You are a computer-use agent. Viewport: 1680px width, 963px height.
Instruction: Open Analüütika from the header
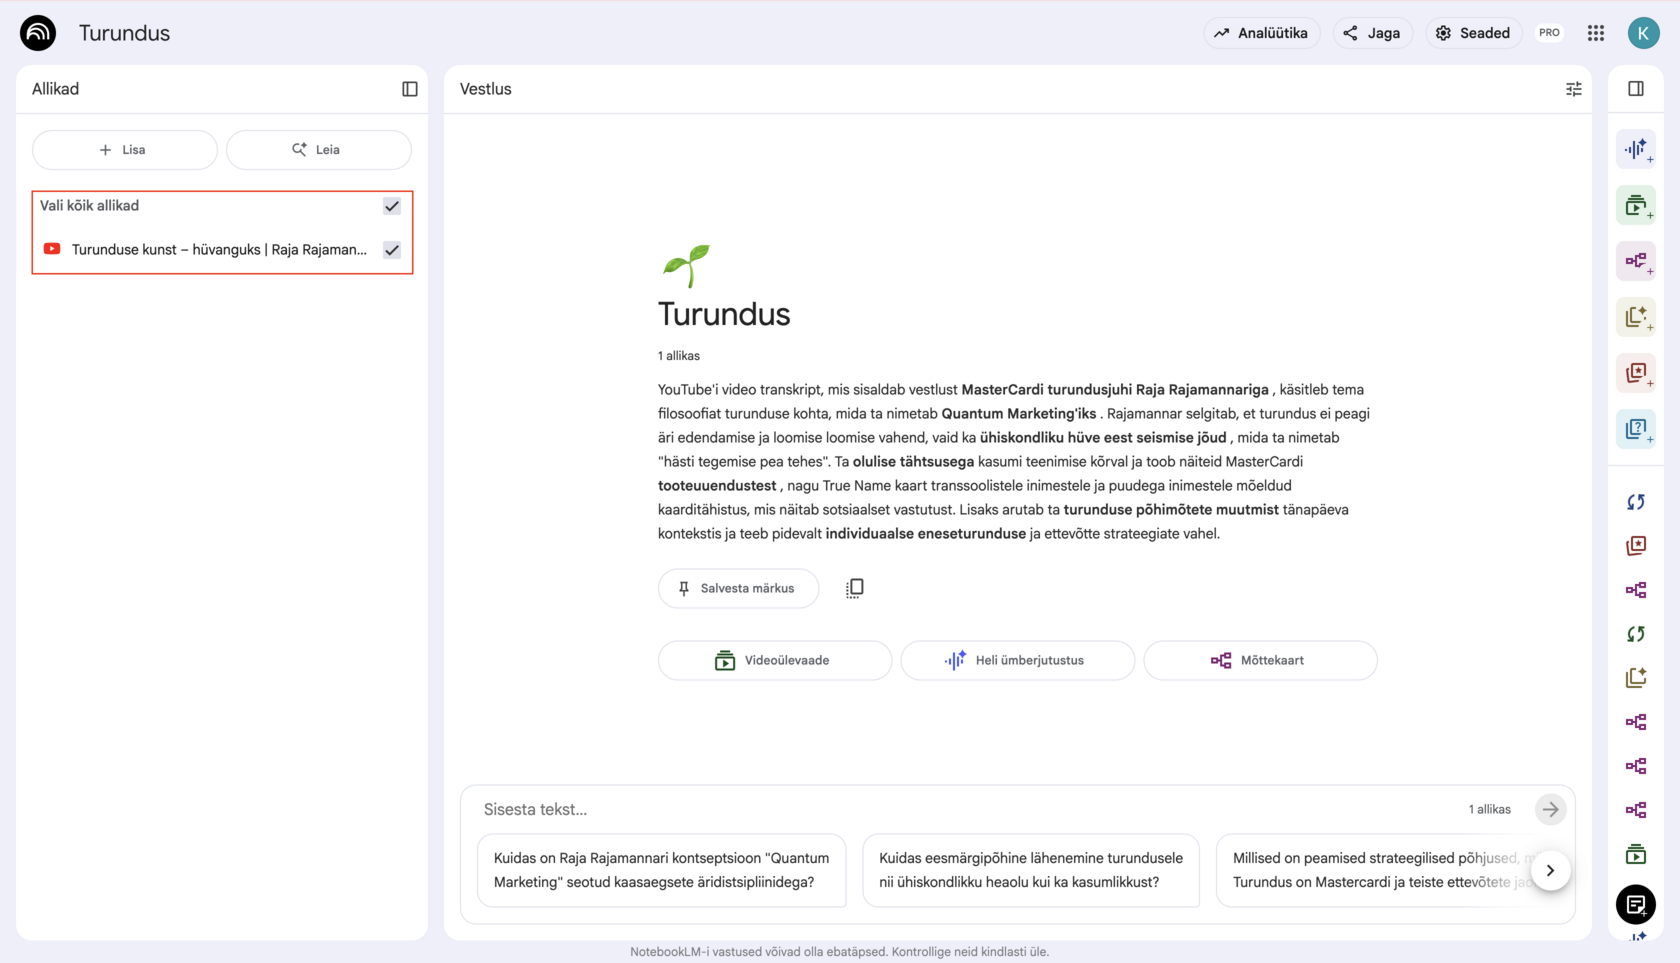[x=1262, y=33]
